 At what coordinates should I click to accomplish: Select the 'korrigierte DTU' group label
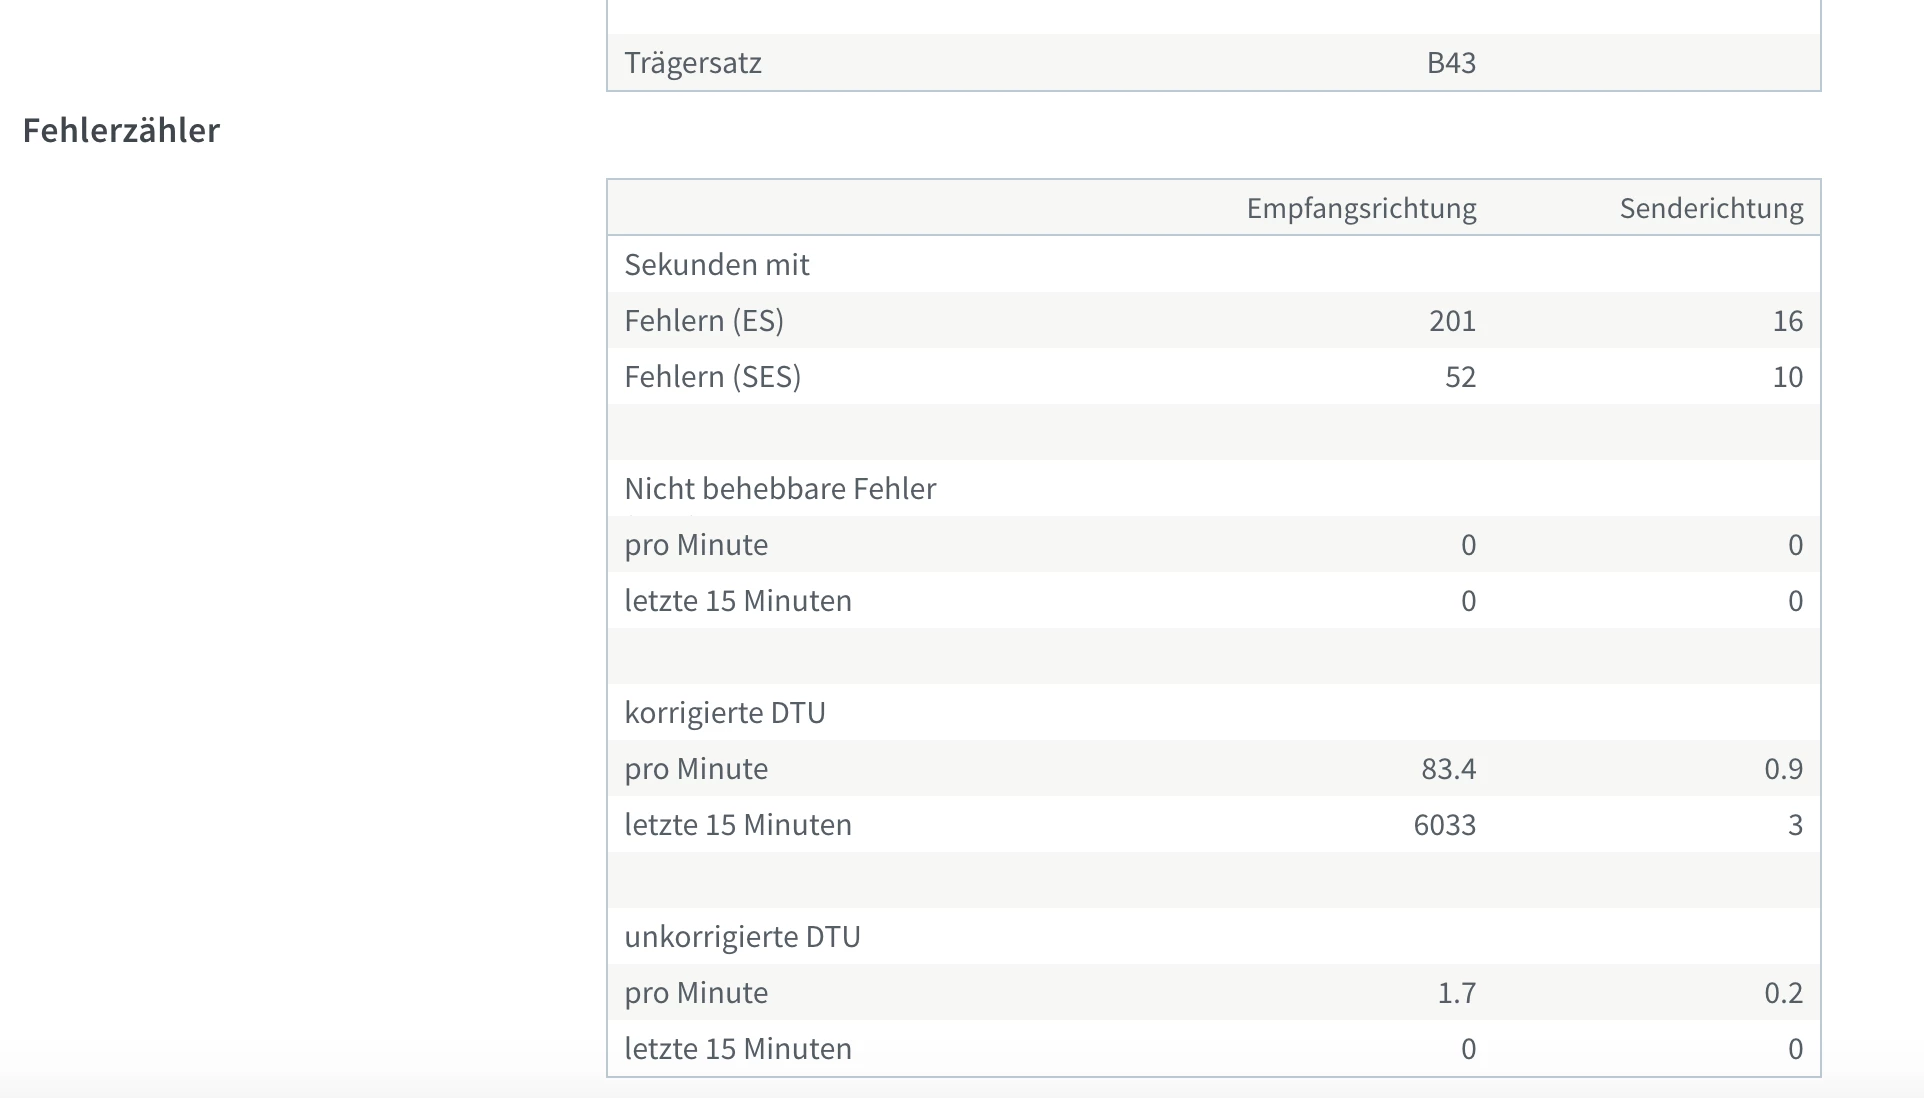click(725, 713)
